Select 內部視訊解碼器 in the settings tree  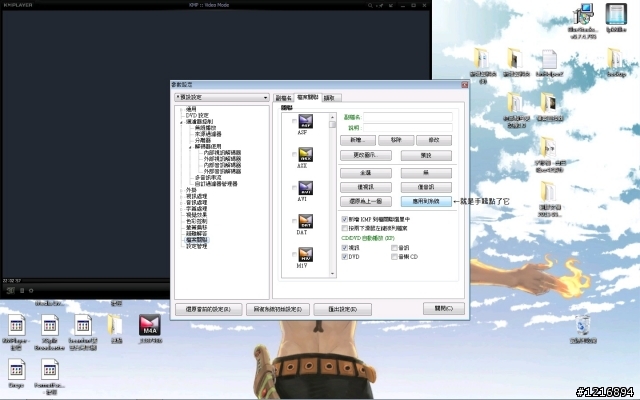(x=222, y=153)
